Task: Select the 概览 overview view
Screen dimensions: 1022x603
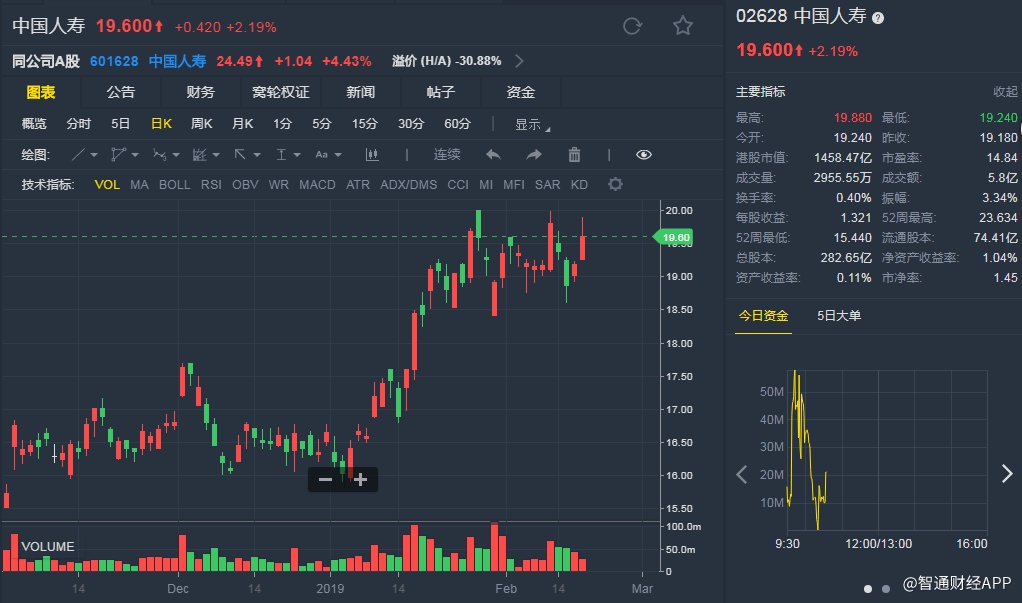Action: coord(34,124)
